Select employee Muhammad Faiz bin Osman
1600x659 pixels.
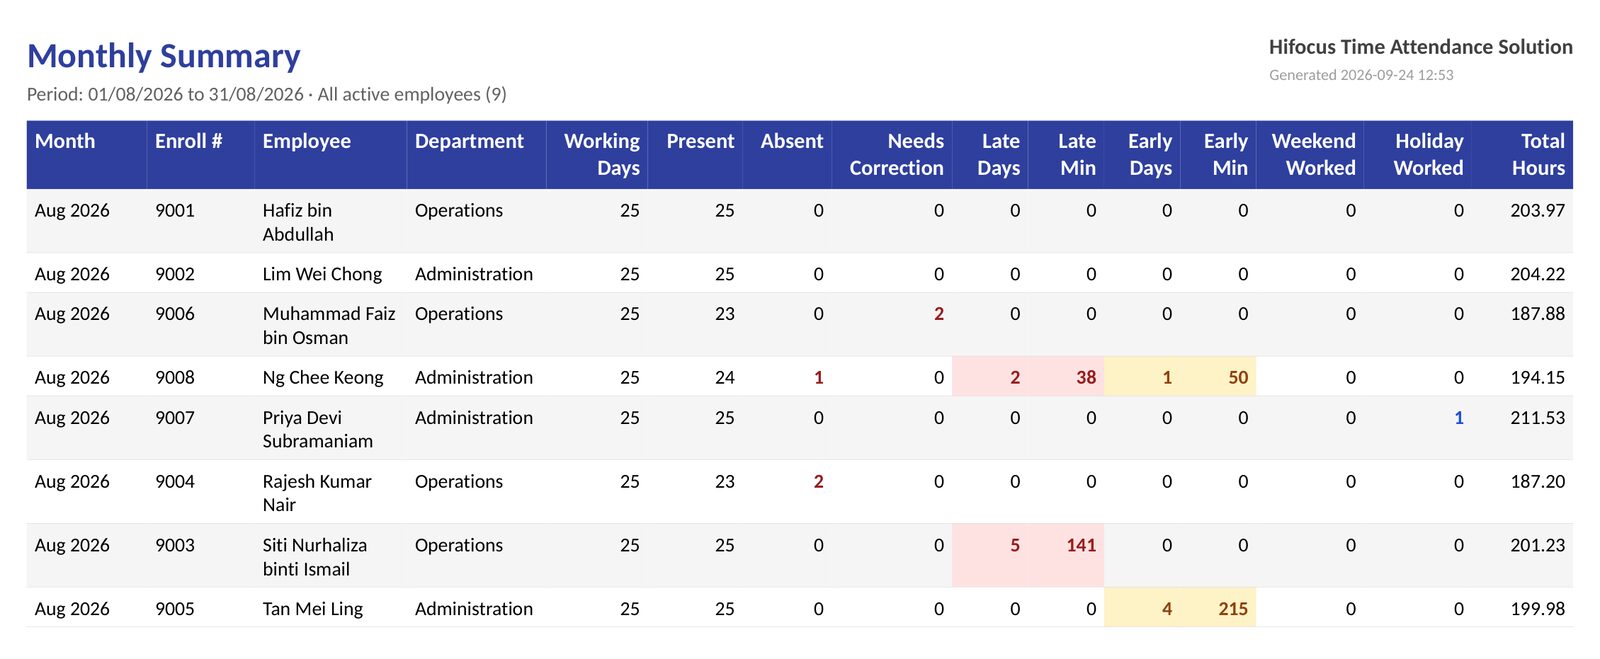tap(329, 325)
